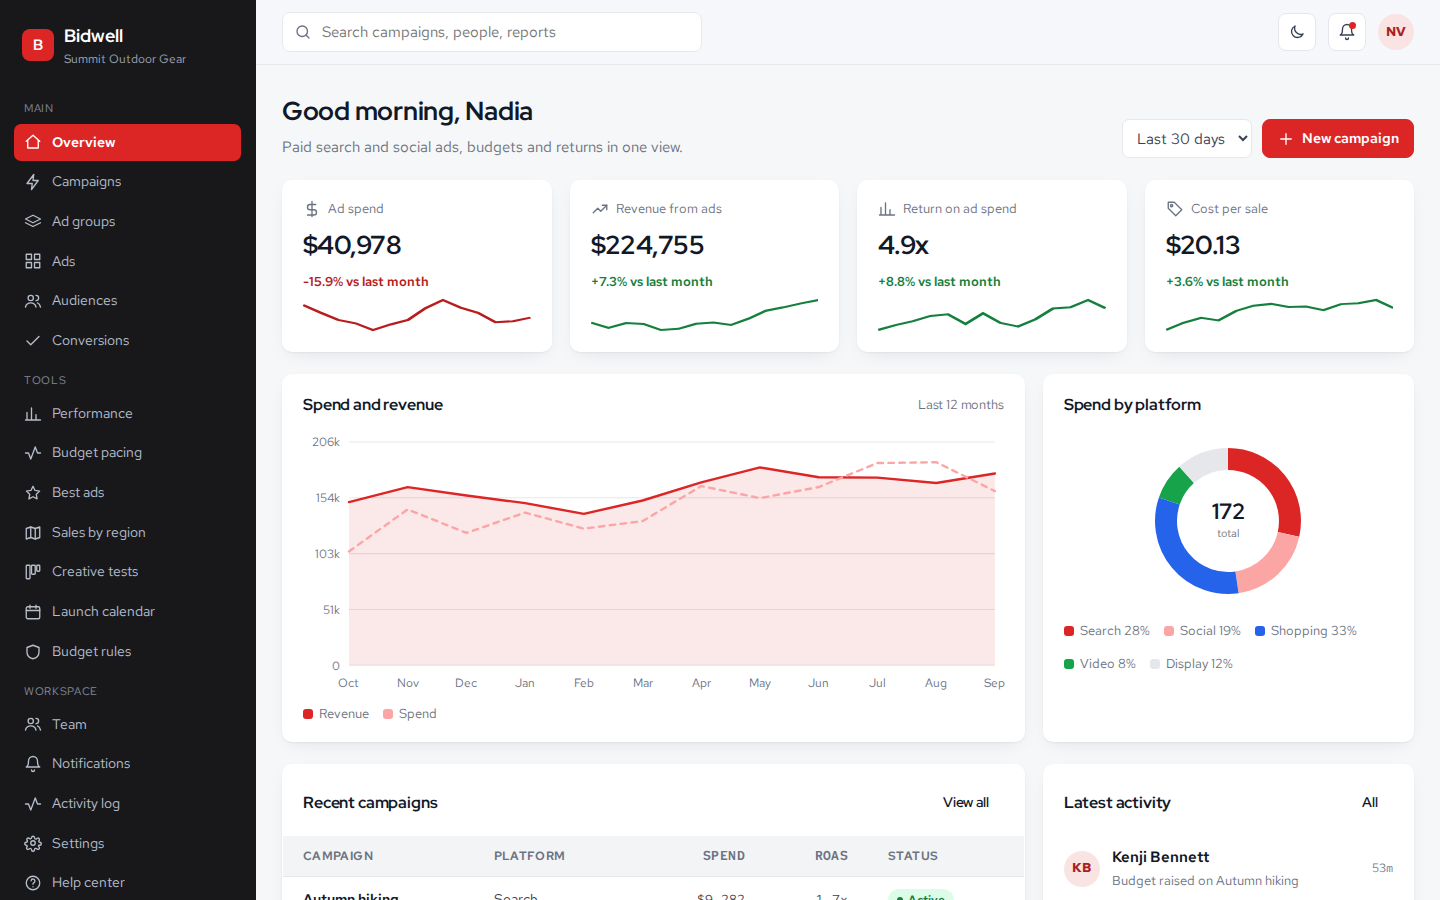The image size is (1440, 900).
Task: Open Activity log from sidebar
Action: point(127,804)
